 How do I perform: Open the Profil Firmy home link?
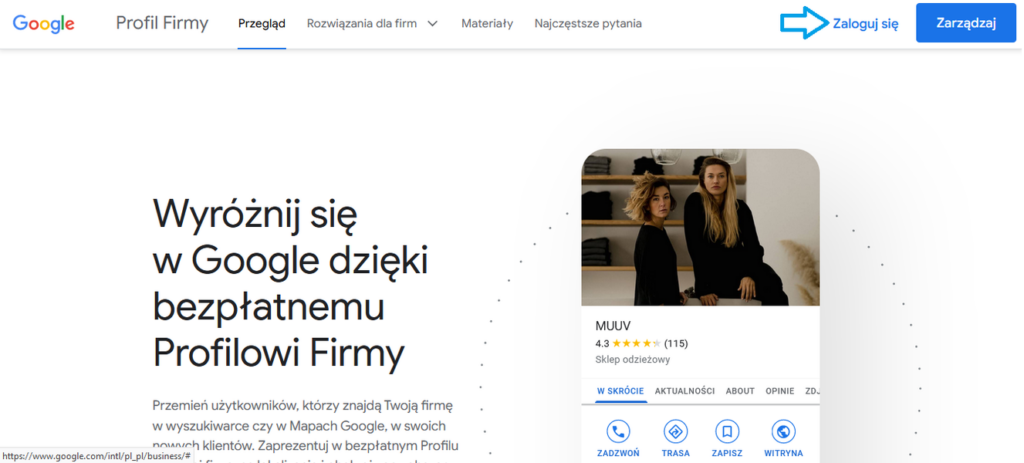point(162,24)
